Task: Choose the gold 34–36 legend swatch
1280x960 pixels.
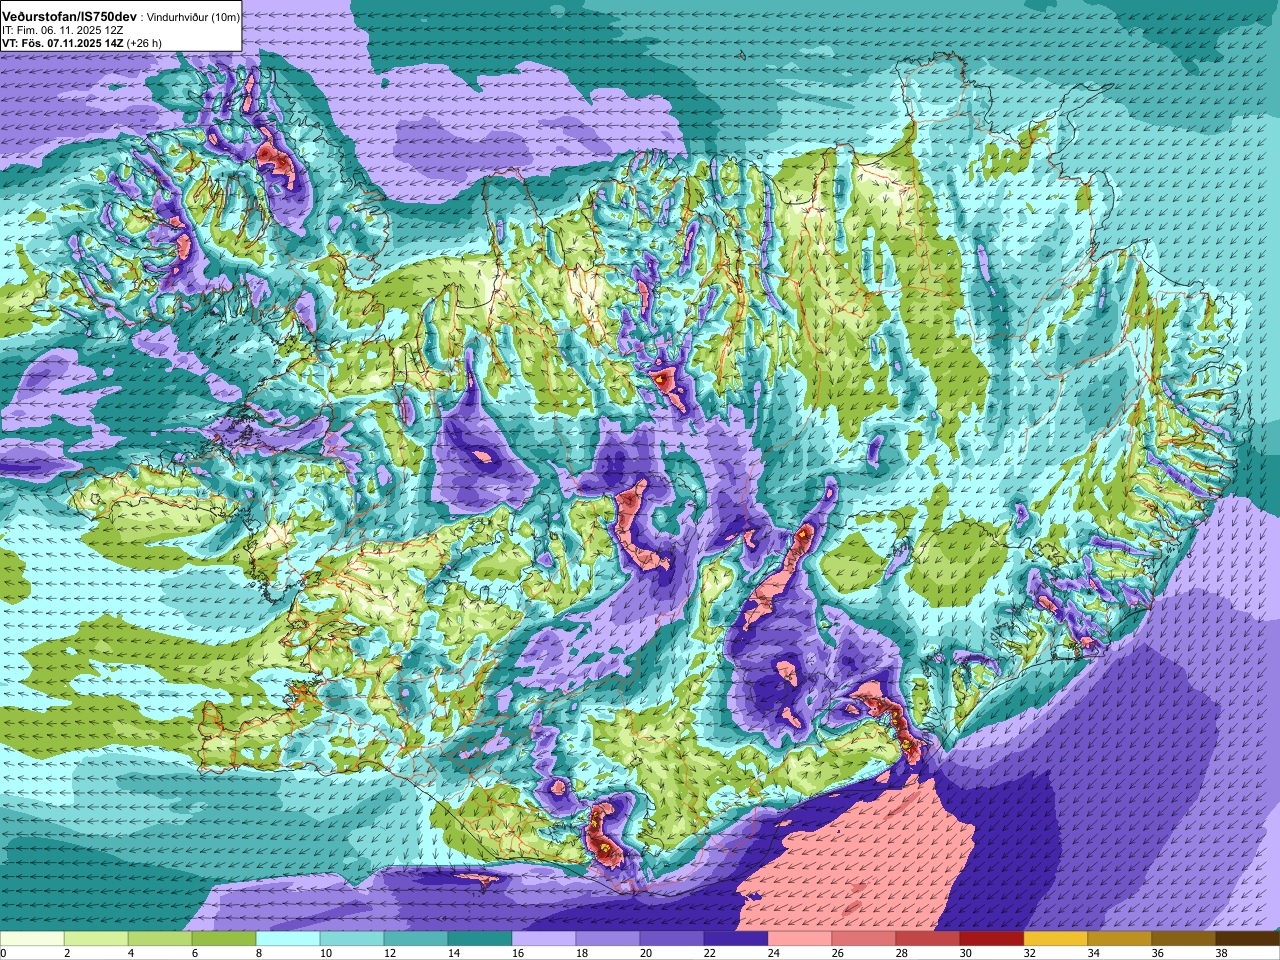Action: [1120, 939]
